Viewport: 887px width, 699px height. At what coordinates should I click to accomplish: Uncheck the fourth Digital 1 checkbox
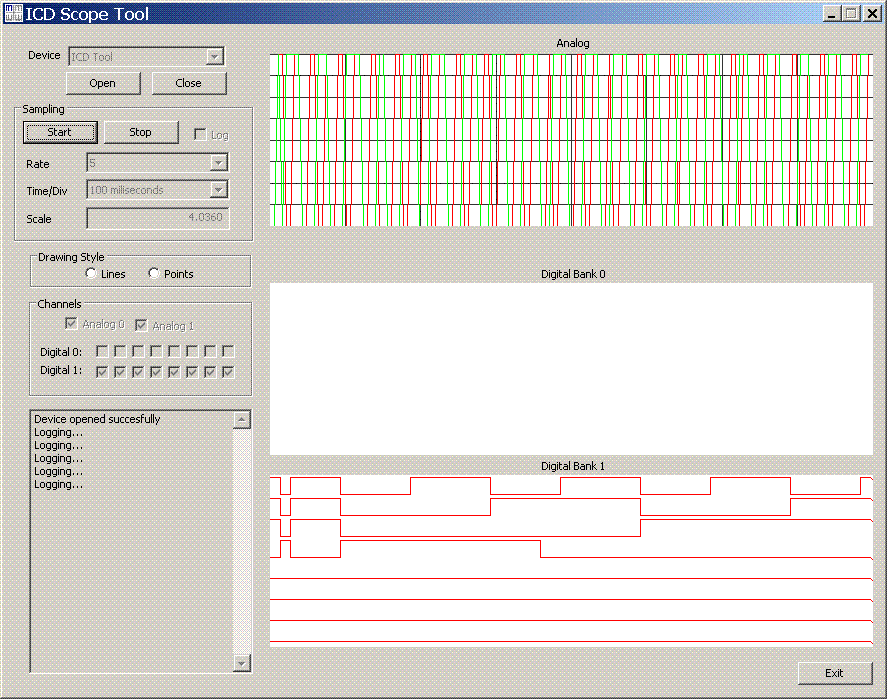coord(156,372)
